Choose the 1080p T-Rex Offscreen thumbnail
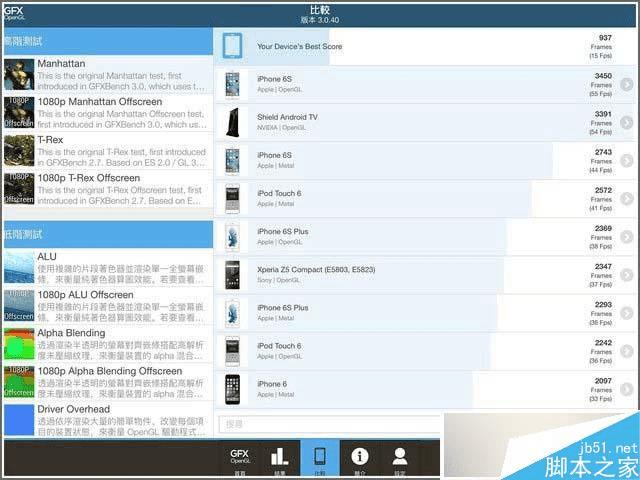Image resolution: width=640 pixels, height=480 pixels. pyautogui.click(x=19, y=189)
